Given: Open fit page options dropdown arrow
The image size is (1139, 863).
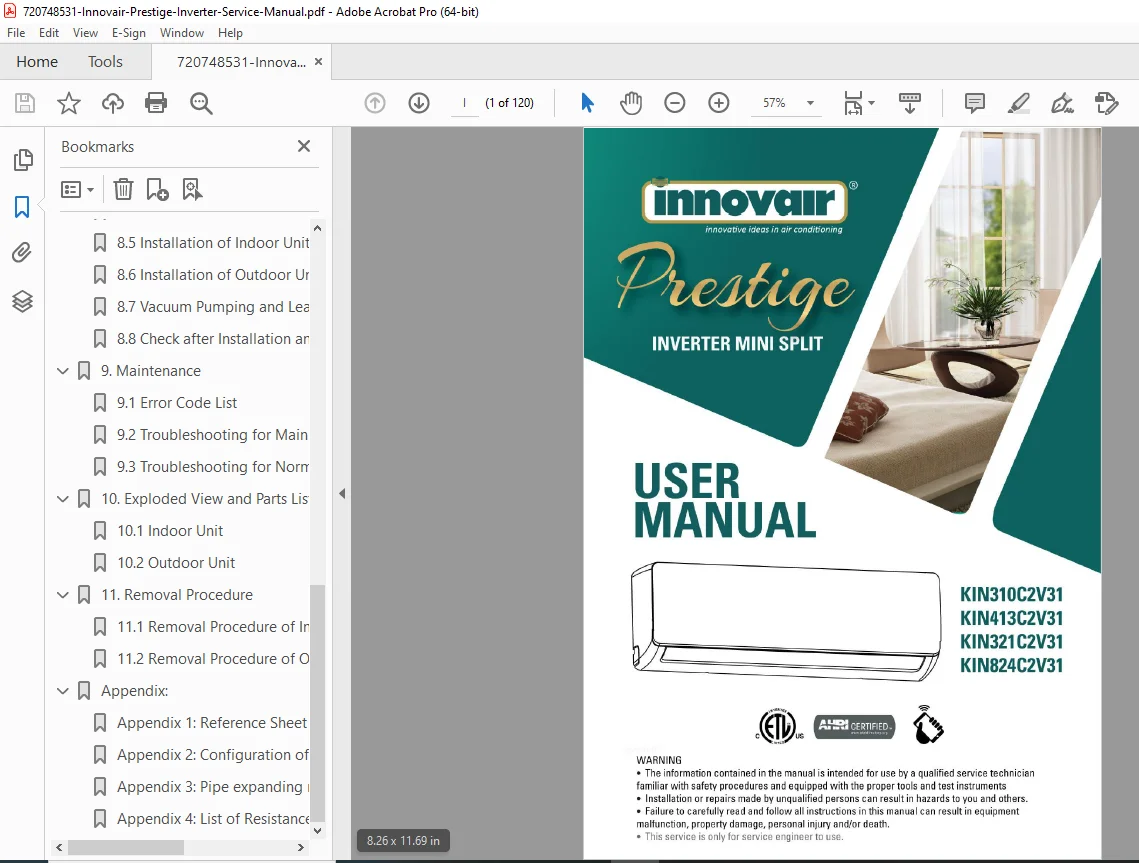Looking at the screenshot, I should coord(872,103).
